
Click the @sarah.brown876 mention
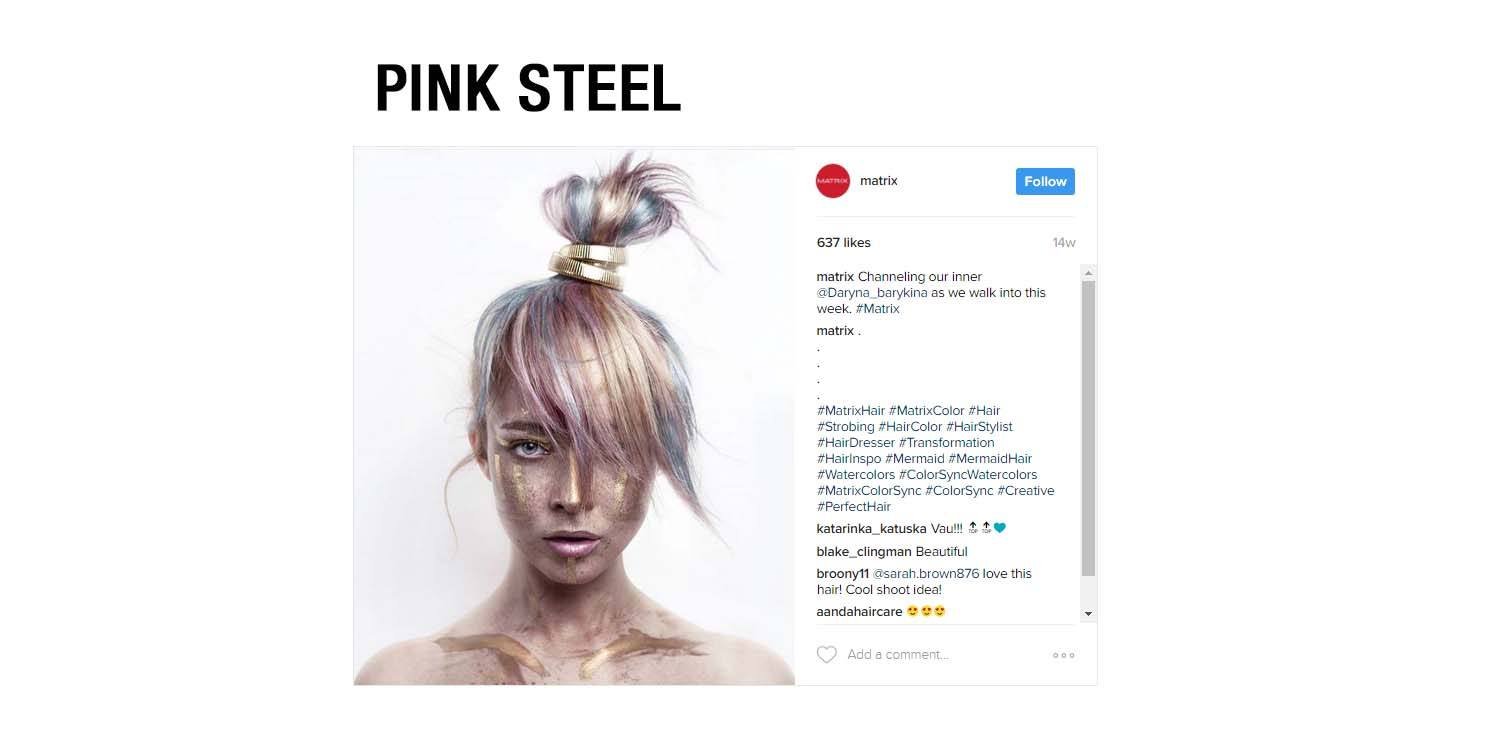[x=926, y=574]
